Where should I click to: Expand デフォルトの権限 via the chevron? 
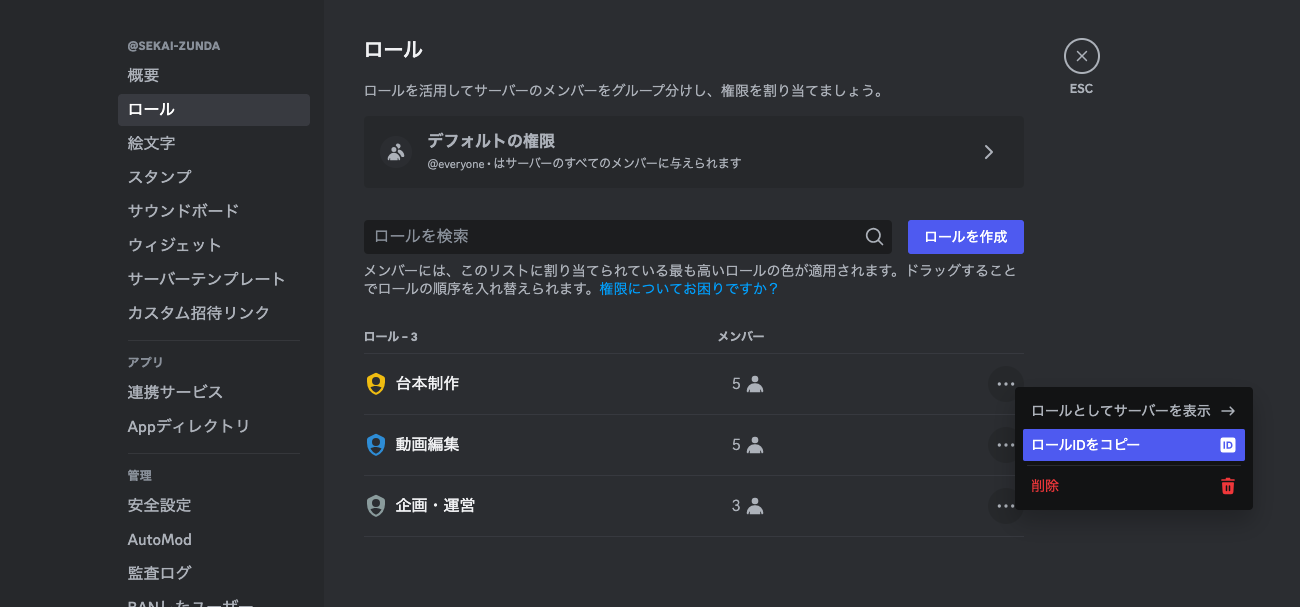point(988,151)
